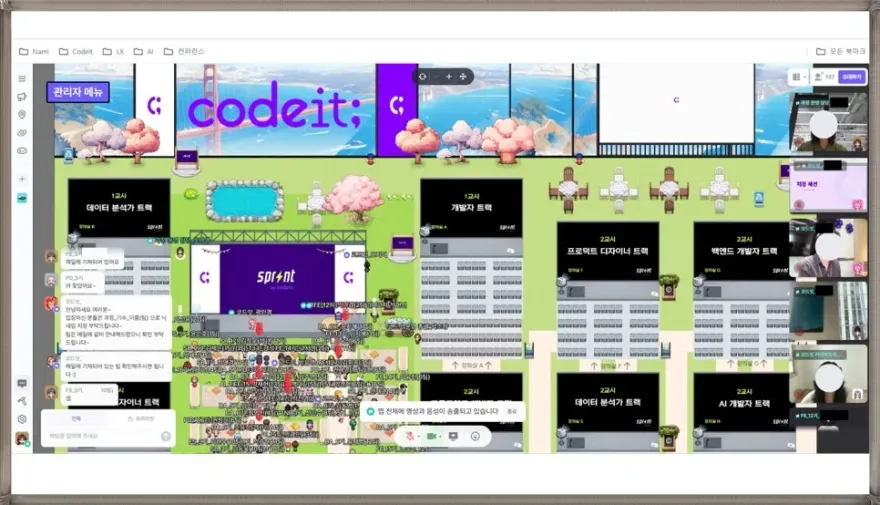
Task: Send the chat message with round send button
Action: (x=166, y=436)
